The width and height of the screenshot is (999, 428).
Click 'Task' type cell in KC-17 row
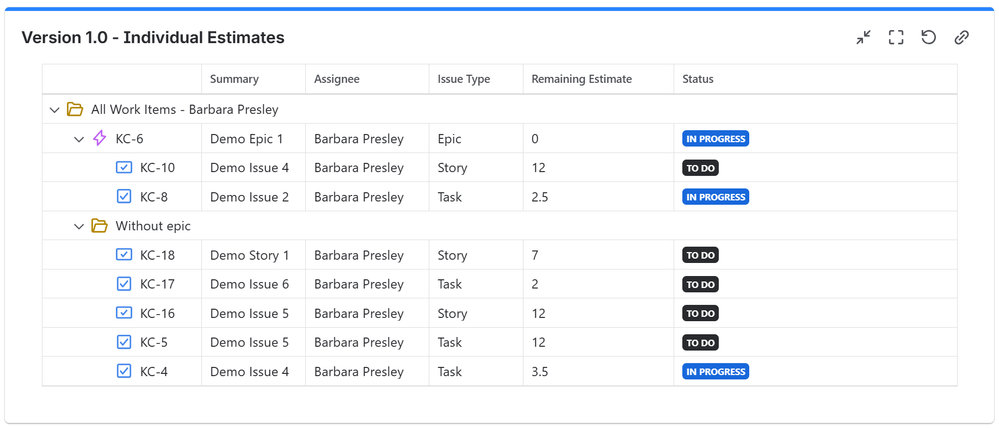[477, 284]
